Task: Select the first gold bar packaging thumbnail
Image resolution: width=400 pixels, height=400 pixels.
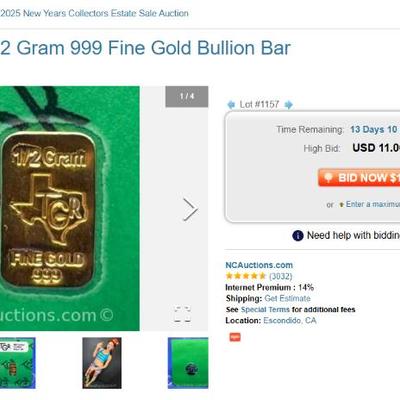Action: point(18,363)
